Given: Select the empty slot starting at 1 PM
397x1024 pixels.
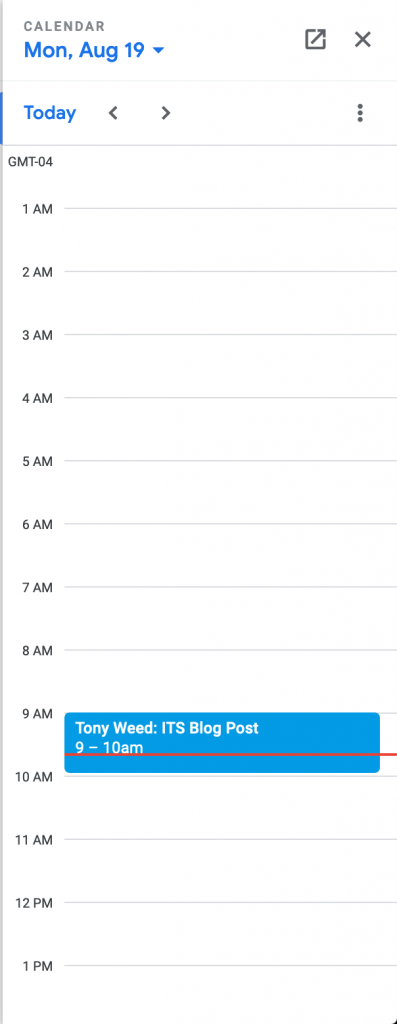Looking at the screenshot, I should 230,994.
